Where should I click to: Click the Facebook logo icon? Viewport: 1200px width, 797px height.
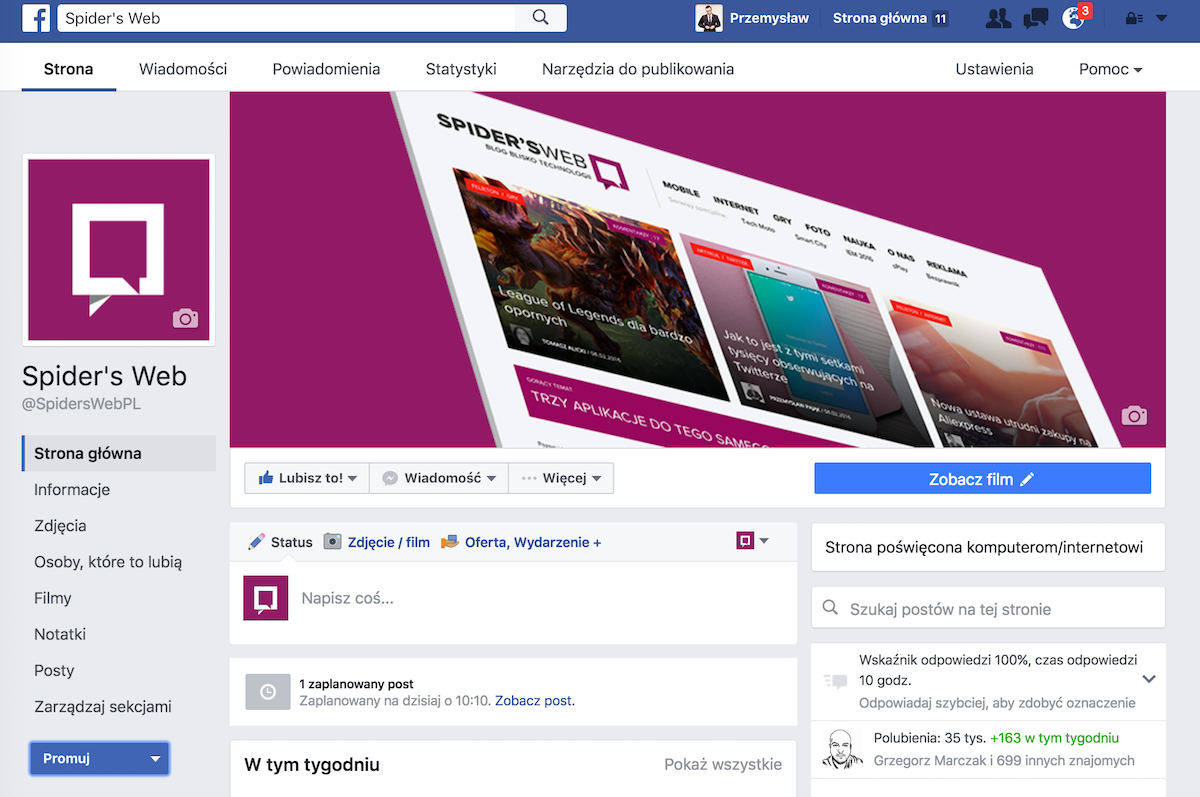click(36, 18)
